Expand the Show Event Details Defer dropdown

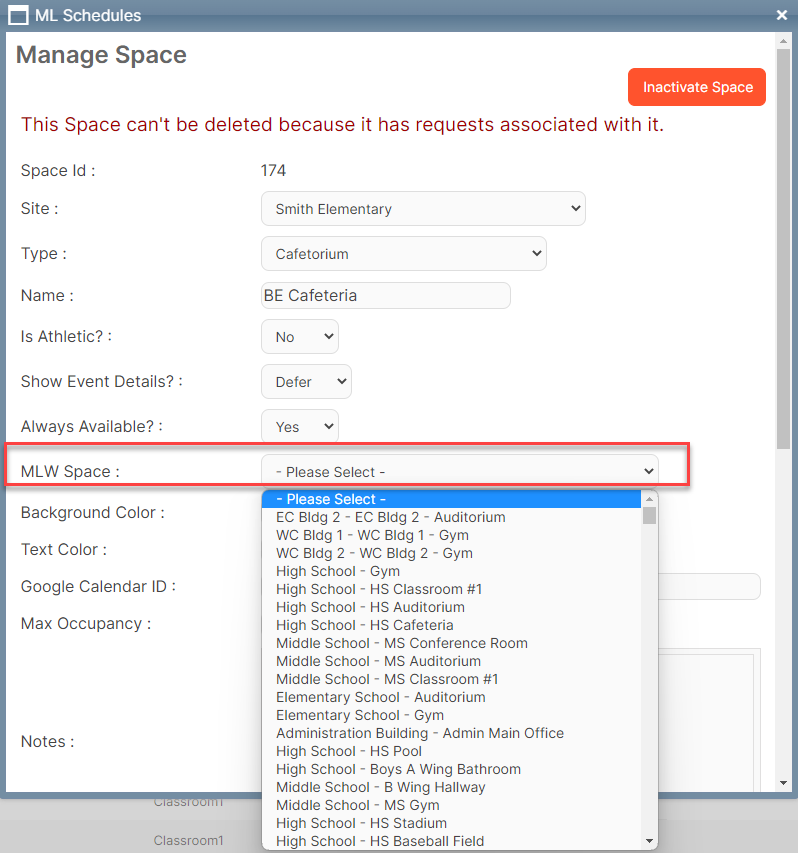pyautogui.click(x=306, y=382)
